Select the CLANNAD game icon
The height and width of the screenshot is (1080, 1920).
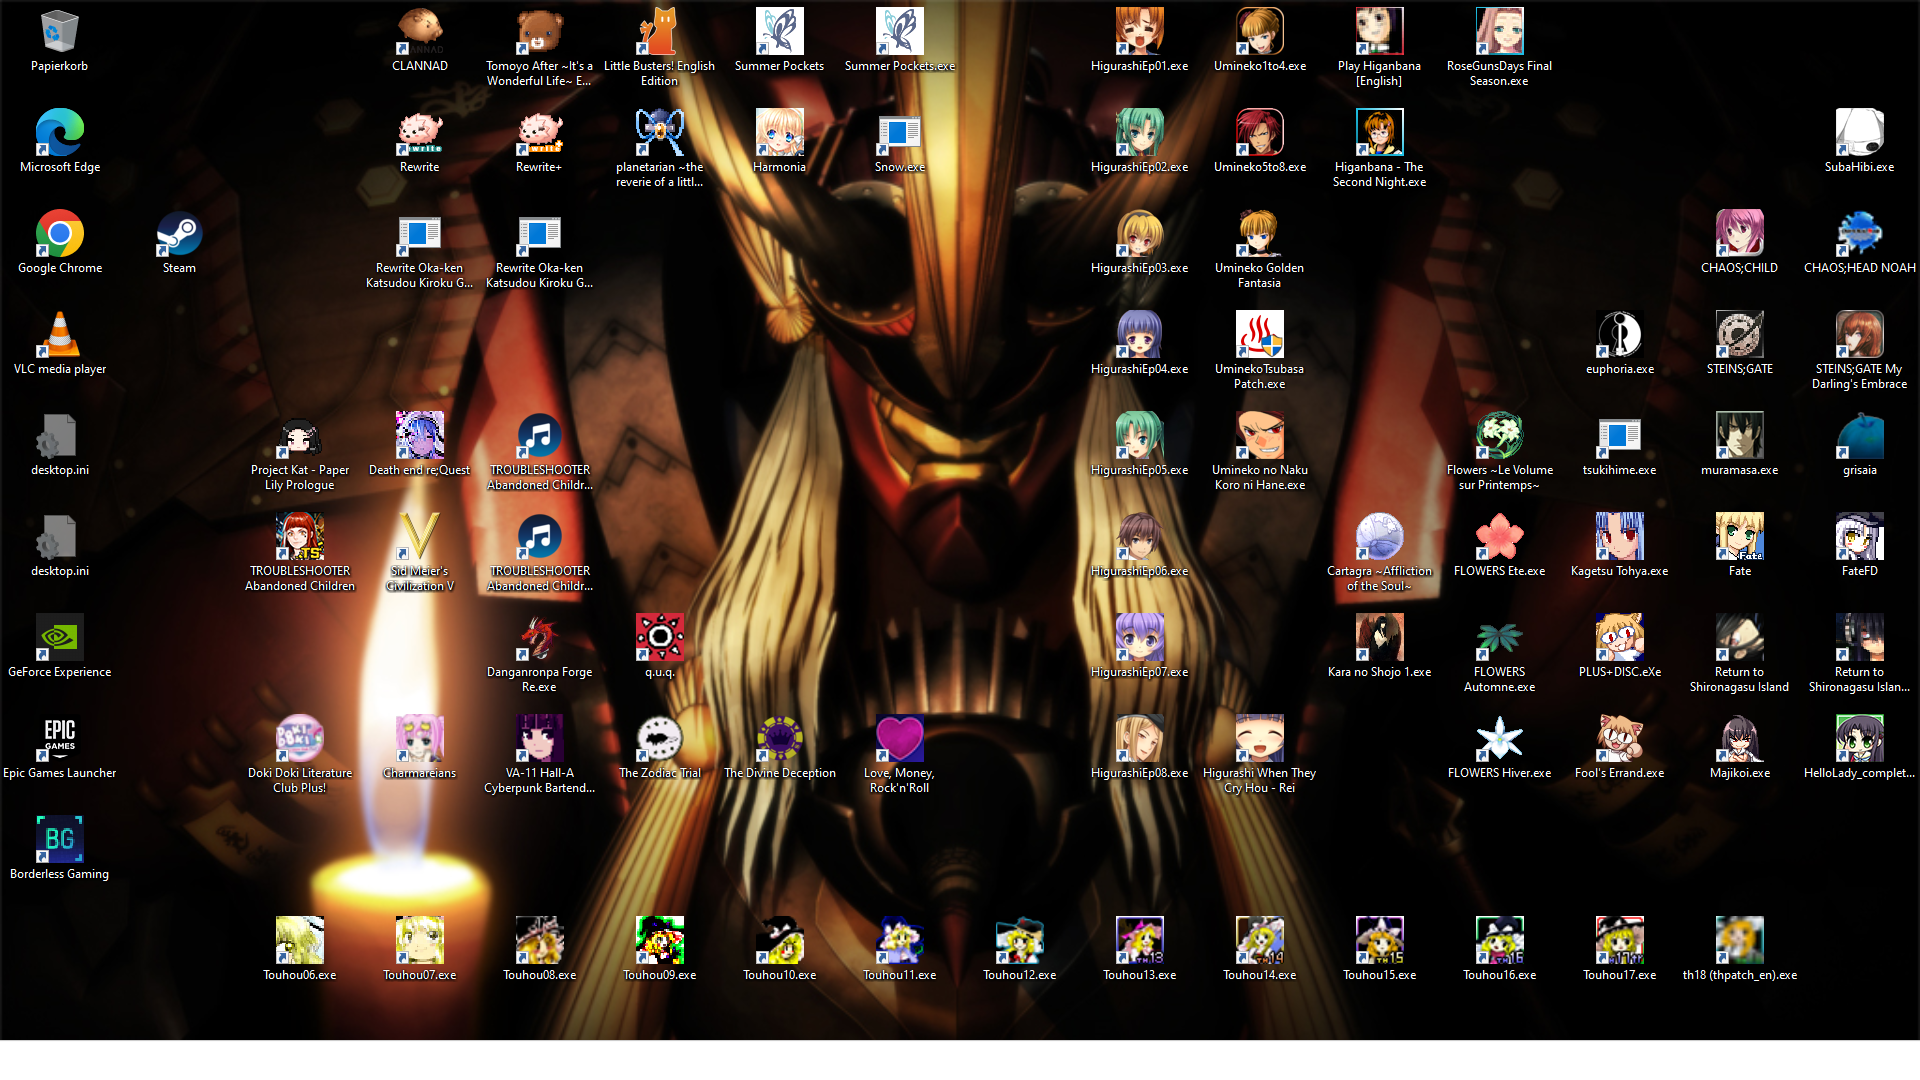pos(419,32)
